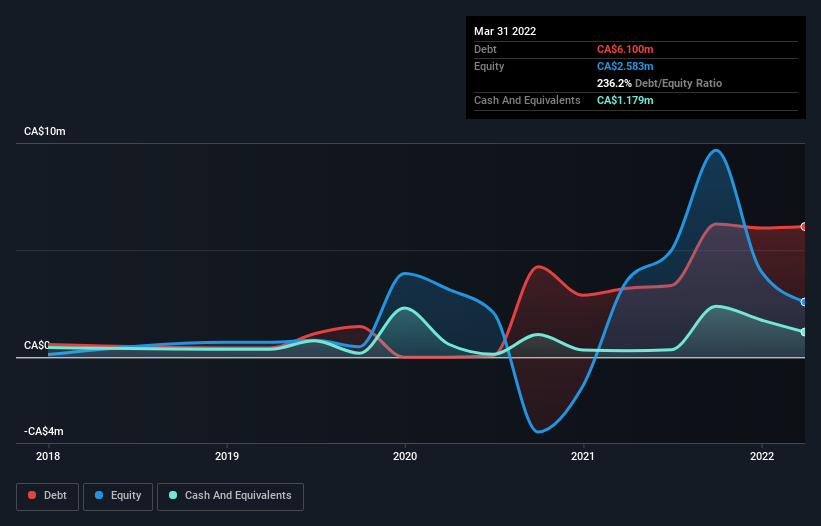Toggle Cash And Equivalents legend button
The image size is (821, 526).
tap(230, 496)
